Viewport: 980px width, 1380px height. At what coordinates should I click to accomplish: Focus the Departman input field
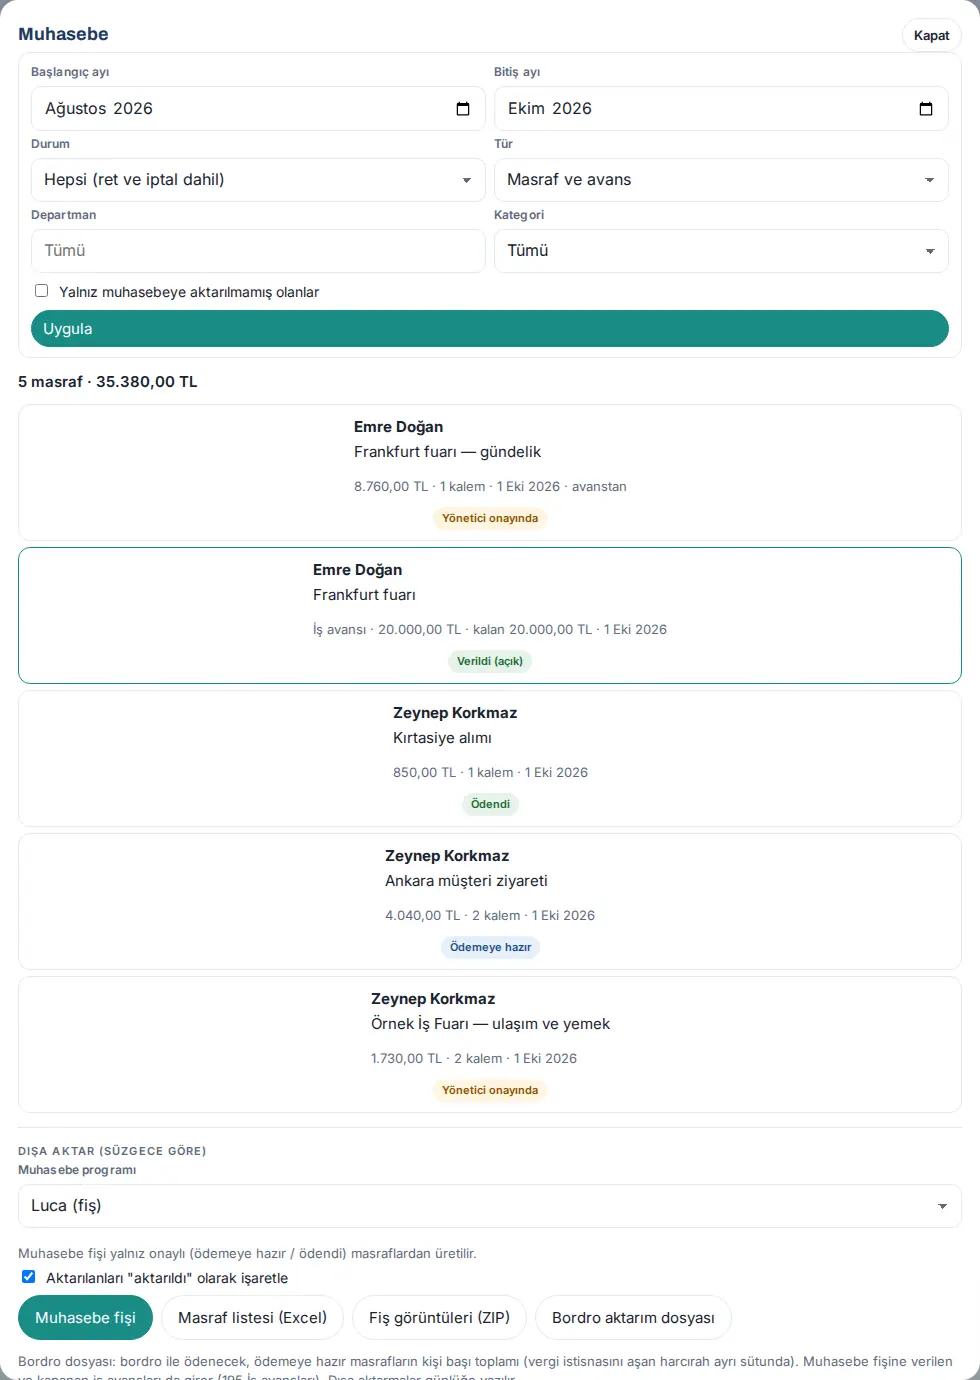(x=258, y=251)
